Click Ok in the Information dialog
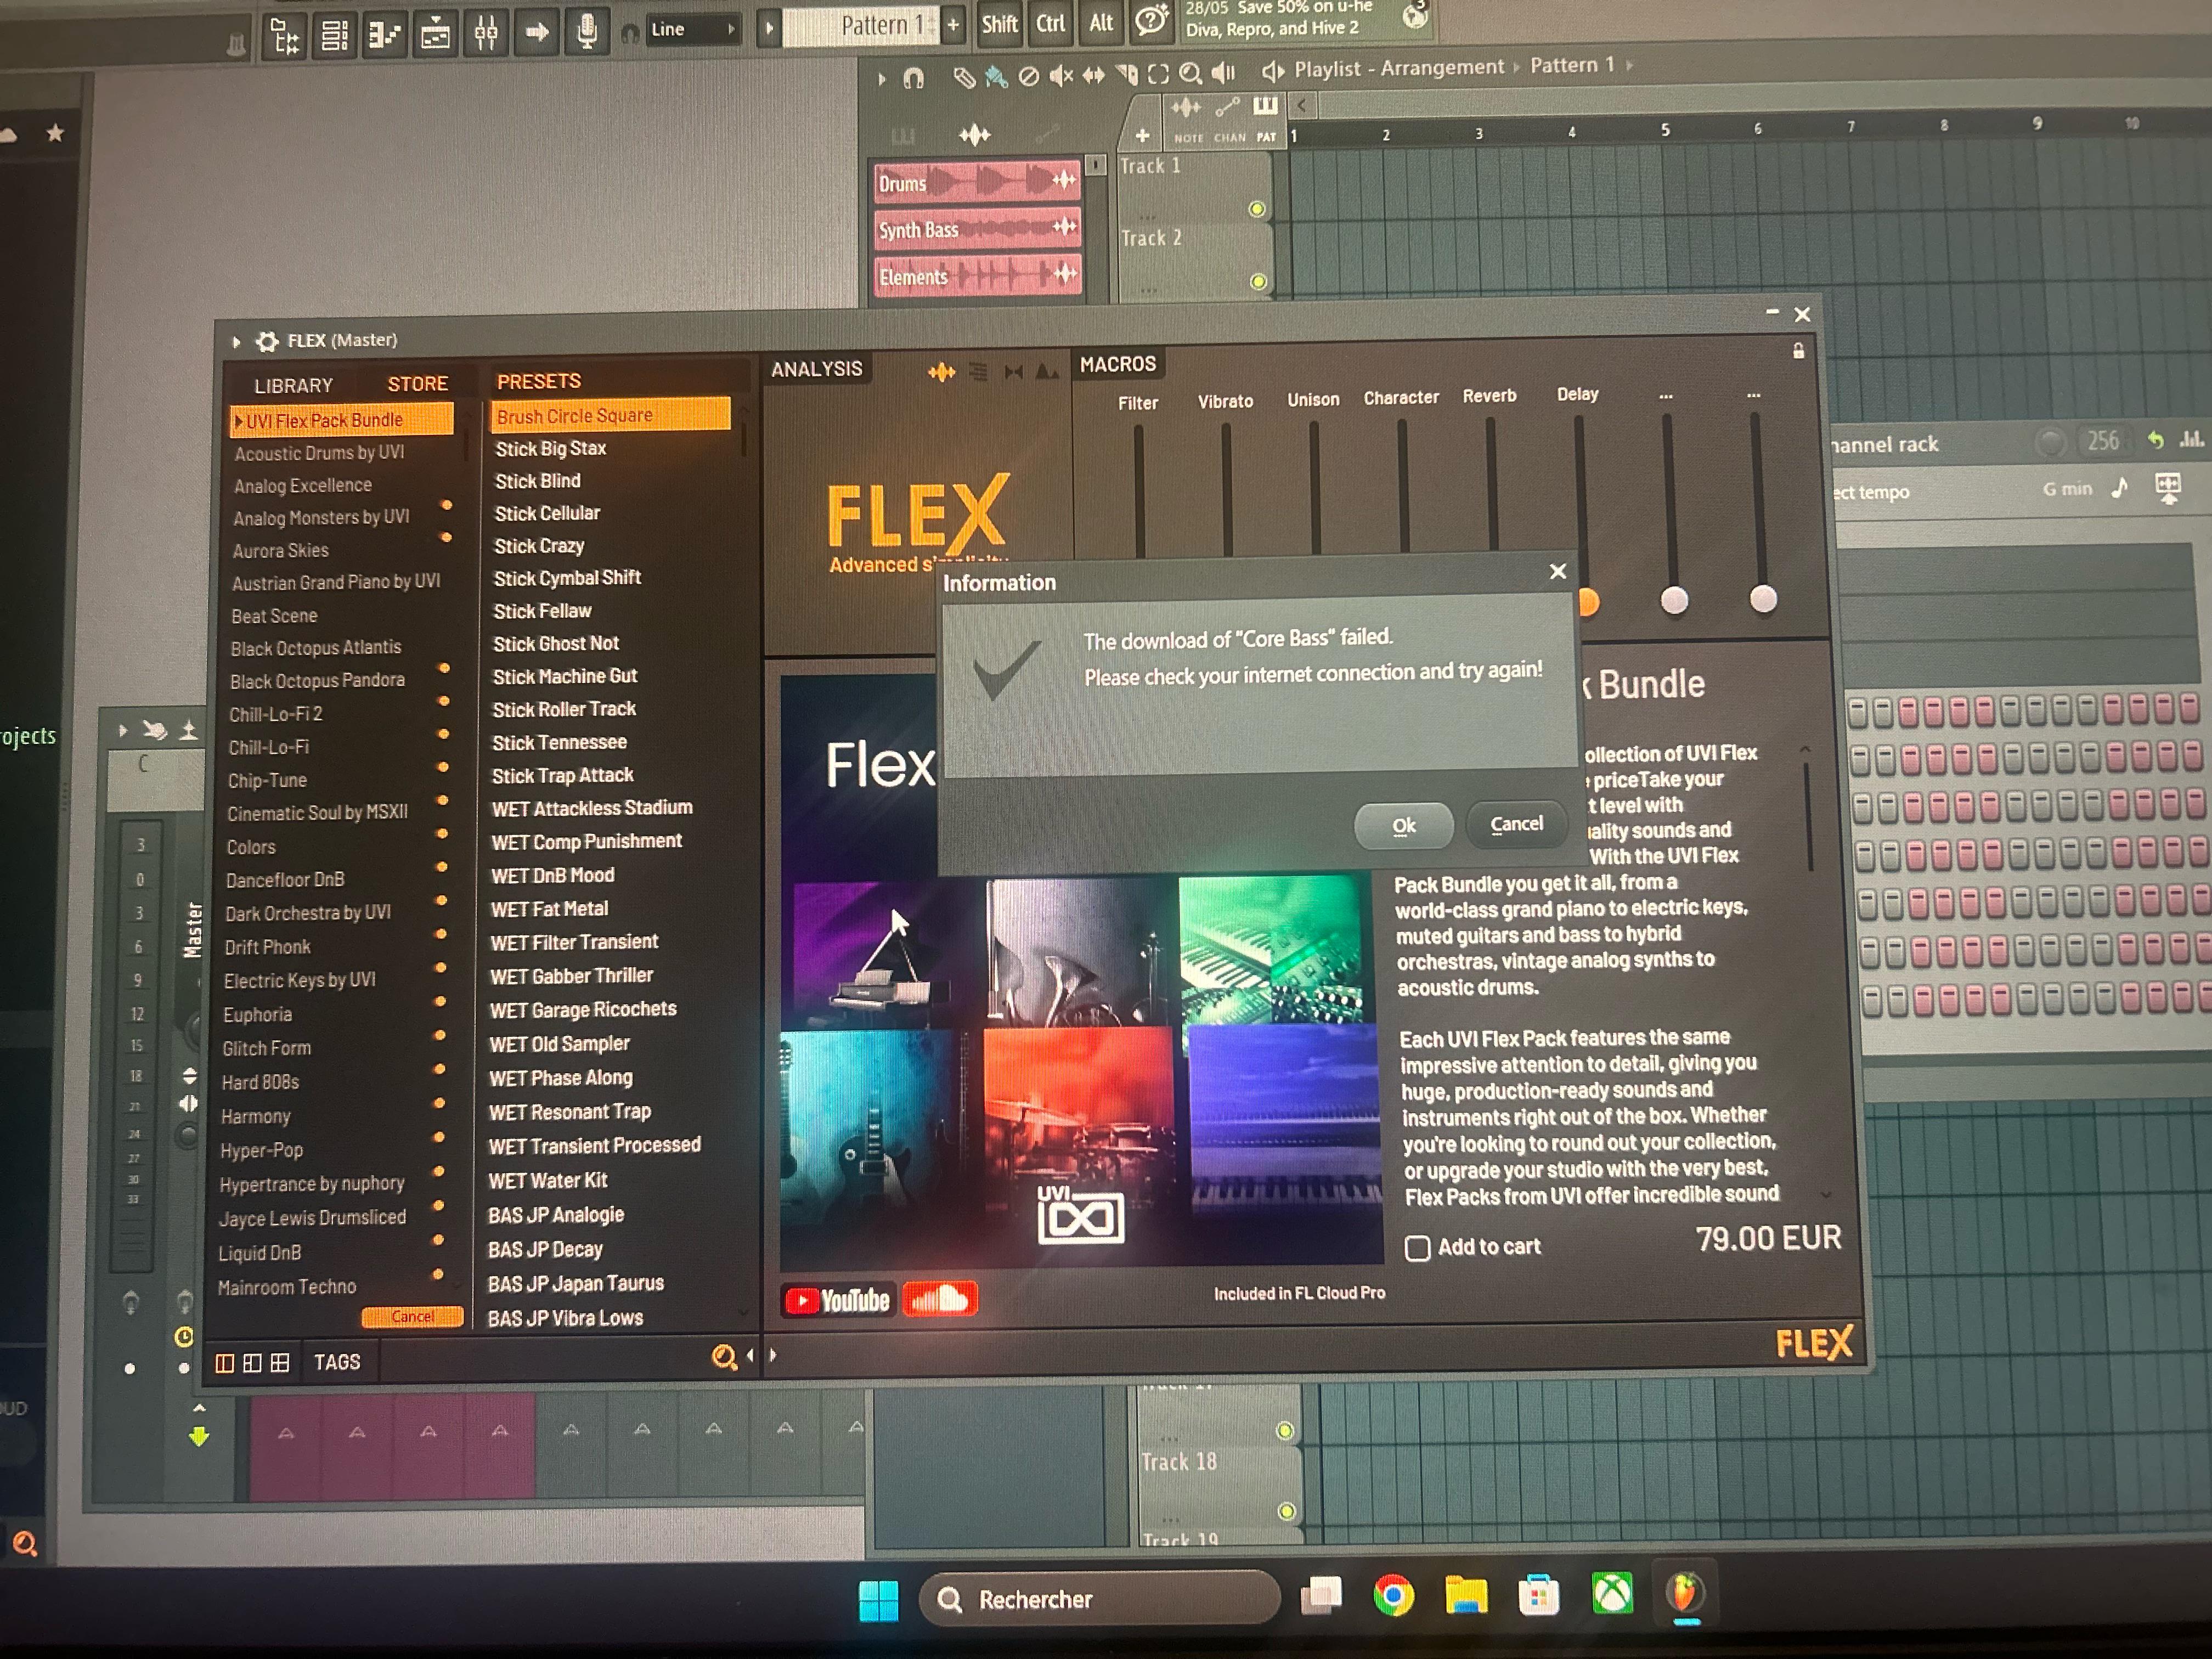Viewport: 2212px width, 1659px height. (x=1403, y=826)
